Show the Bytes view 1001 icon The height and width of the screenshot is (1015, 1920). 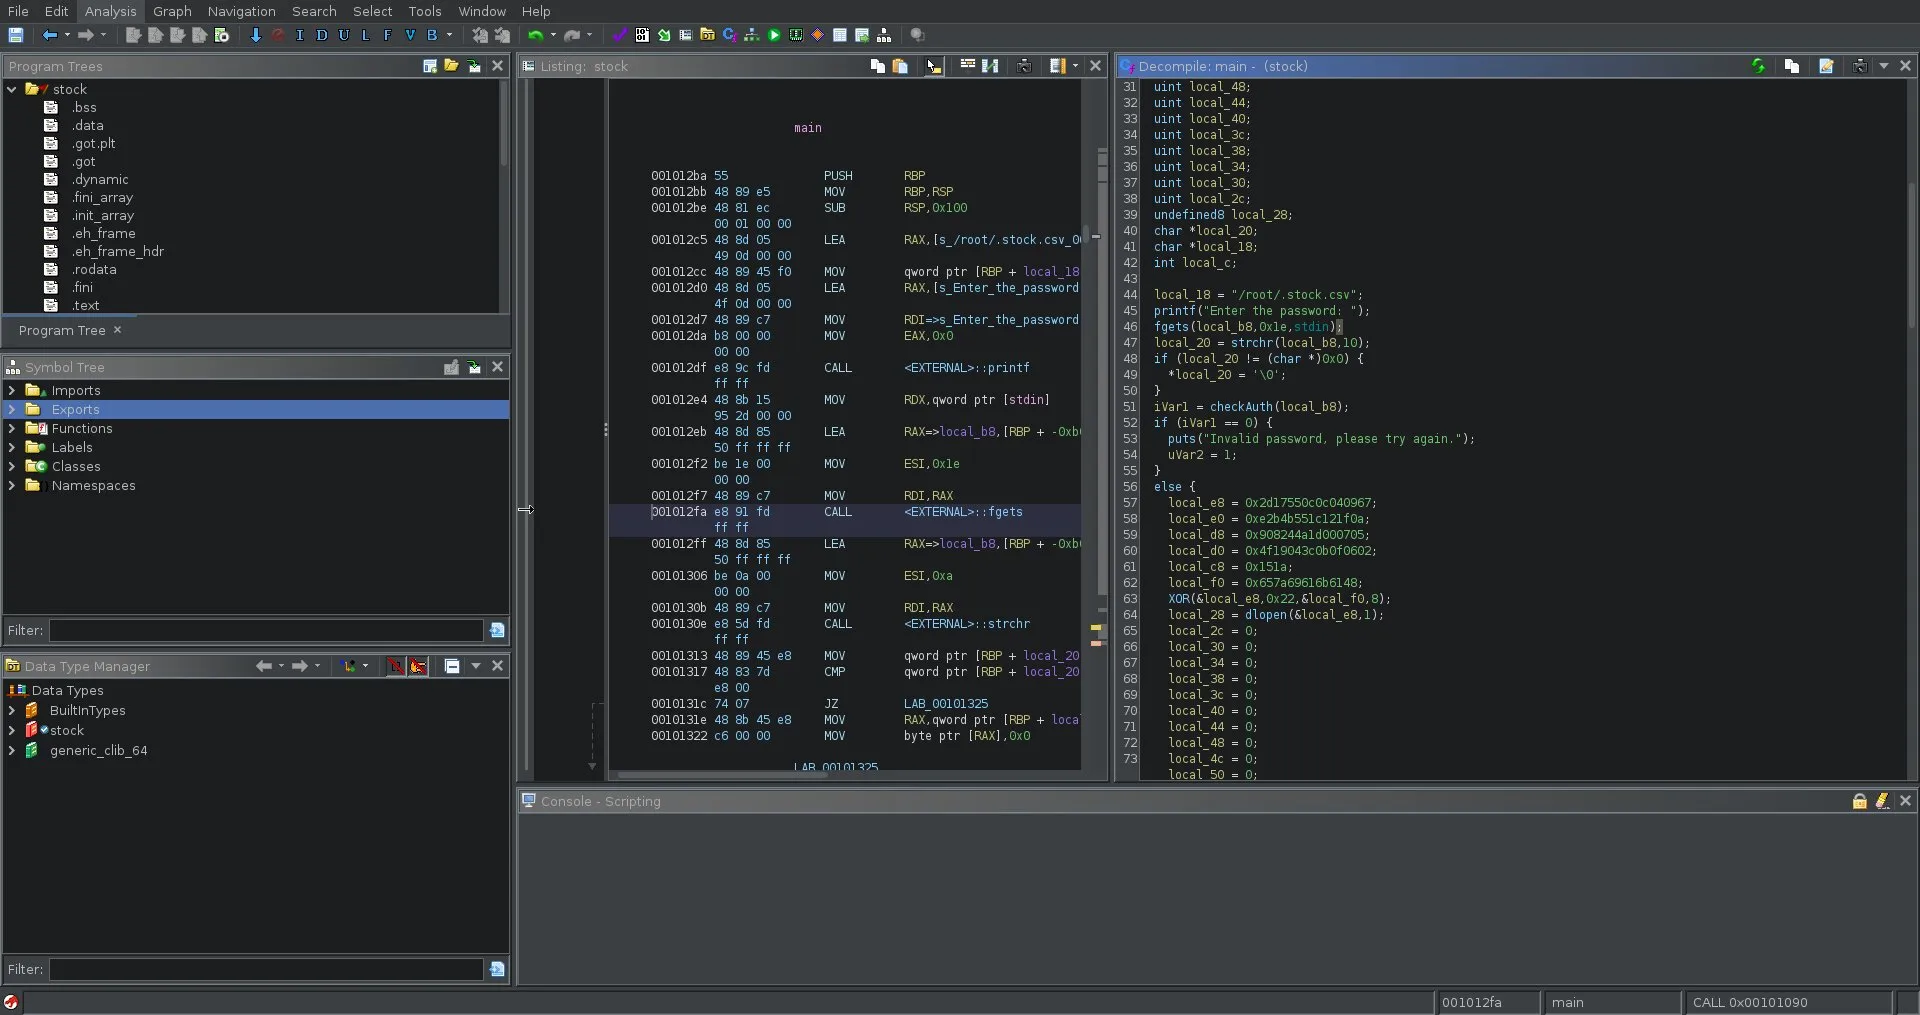642,35
